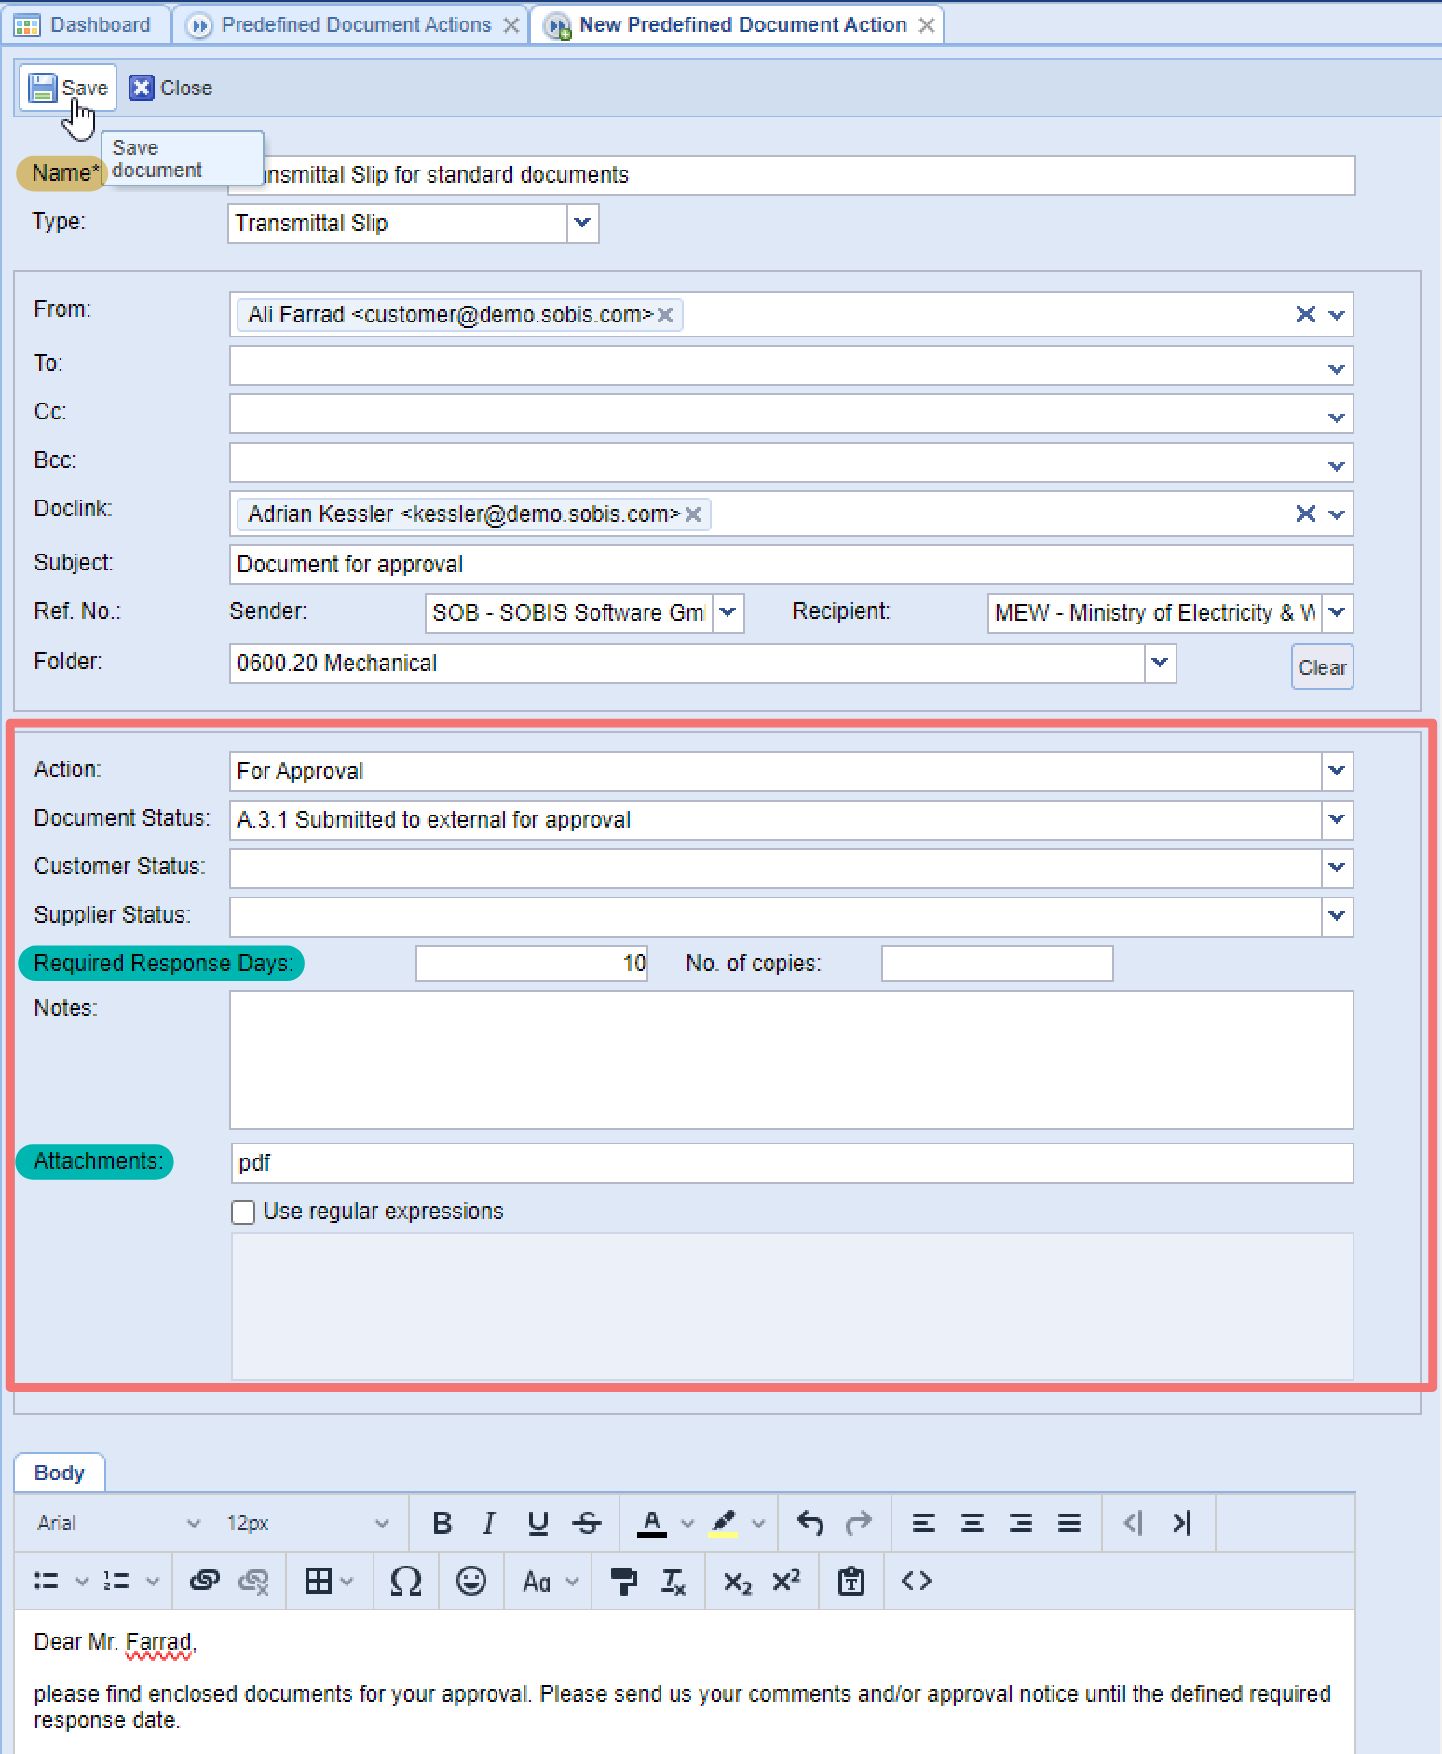
Task: Insert an emoji
Action: [x=471, y=1581]
